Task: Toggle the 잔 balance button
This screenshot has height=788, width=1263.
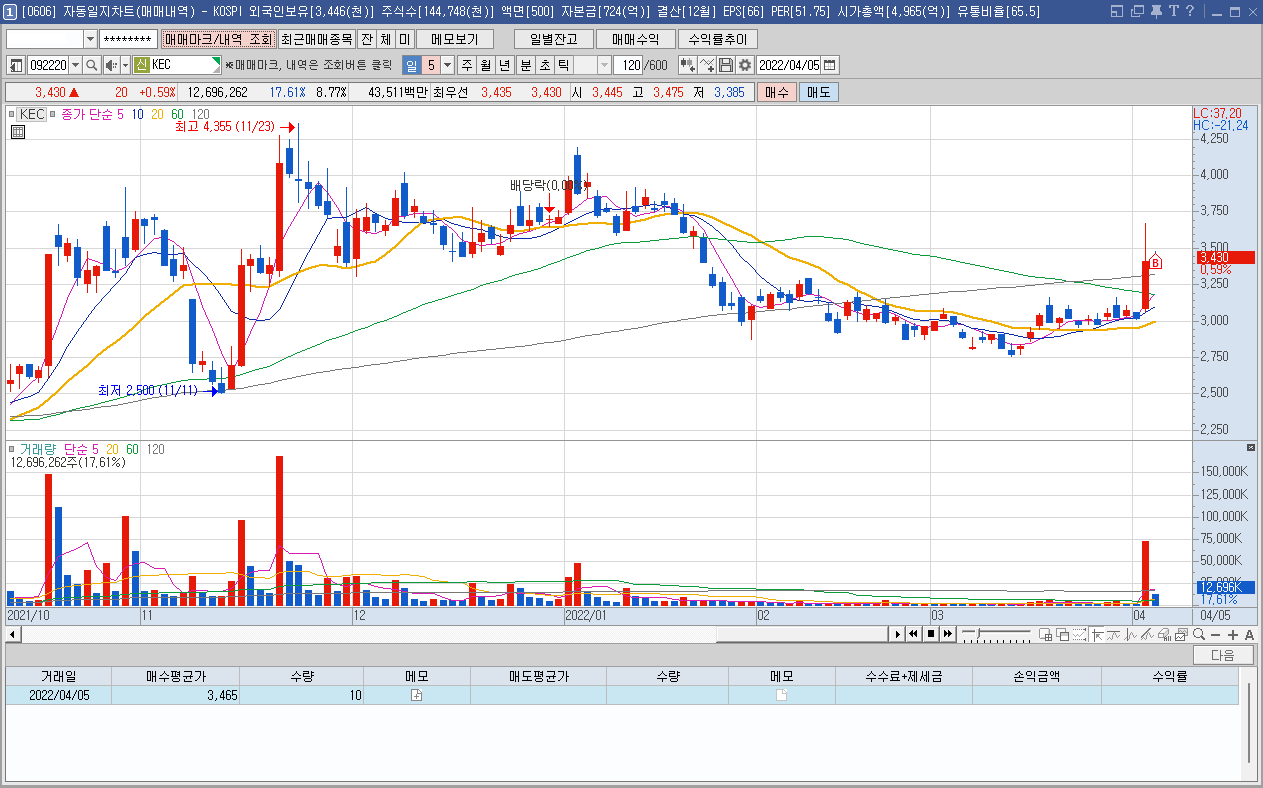Action: [367, 39]
